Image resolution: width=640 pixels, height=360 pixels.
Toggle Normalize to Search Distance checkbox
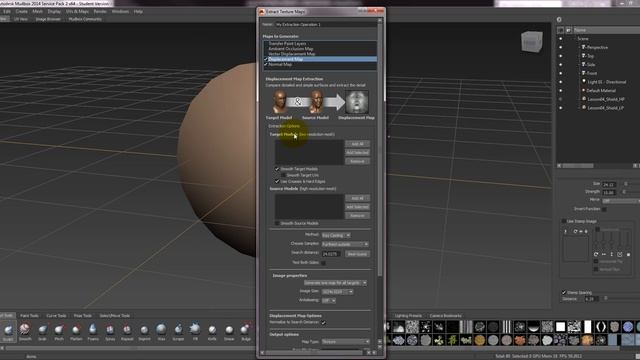[x=324, y=322]
